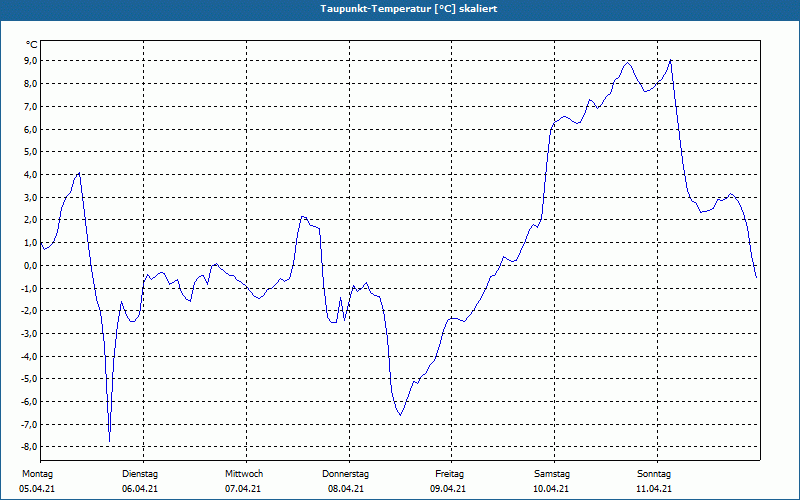This screenshot has width=800, height=500.
Task: Select the 0,0 y-axis value
Action: coord(31,265)
